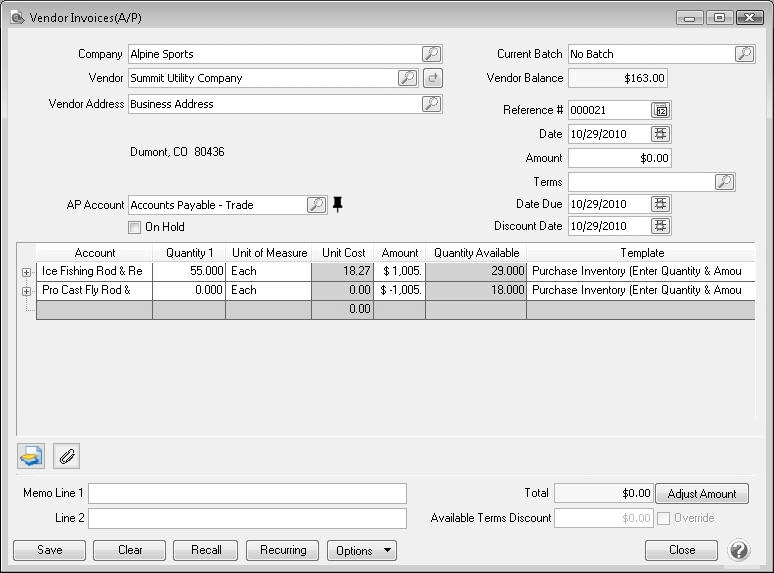Screen dimensions: 774x573
Task: Open the Date calendar picker
Action: coord(660,134)
